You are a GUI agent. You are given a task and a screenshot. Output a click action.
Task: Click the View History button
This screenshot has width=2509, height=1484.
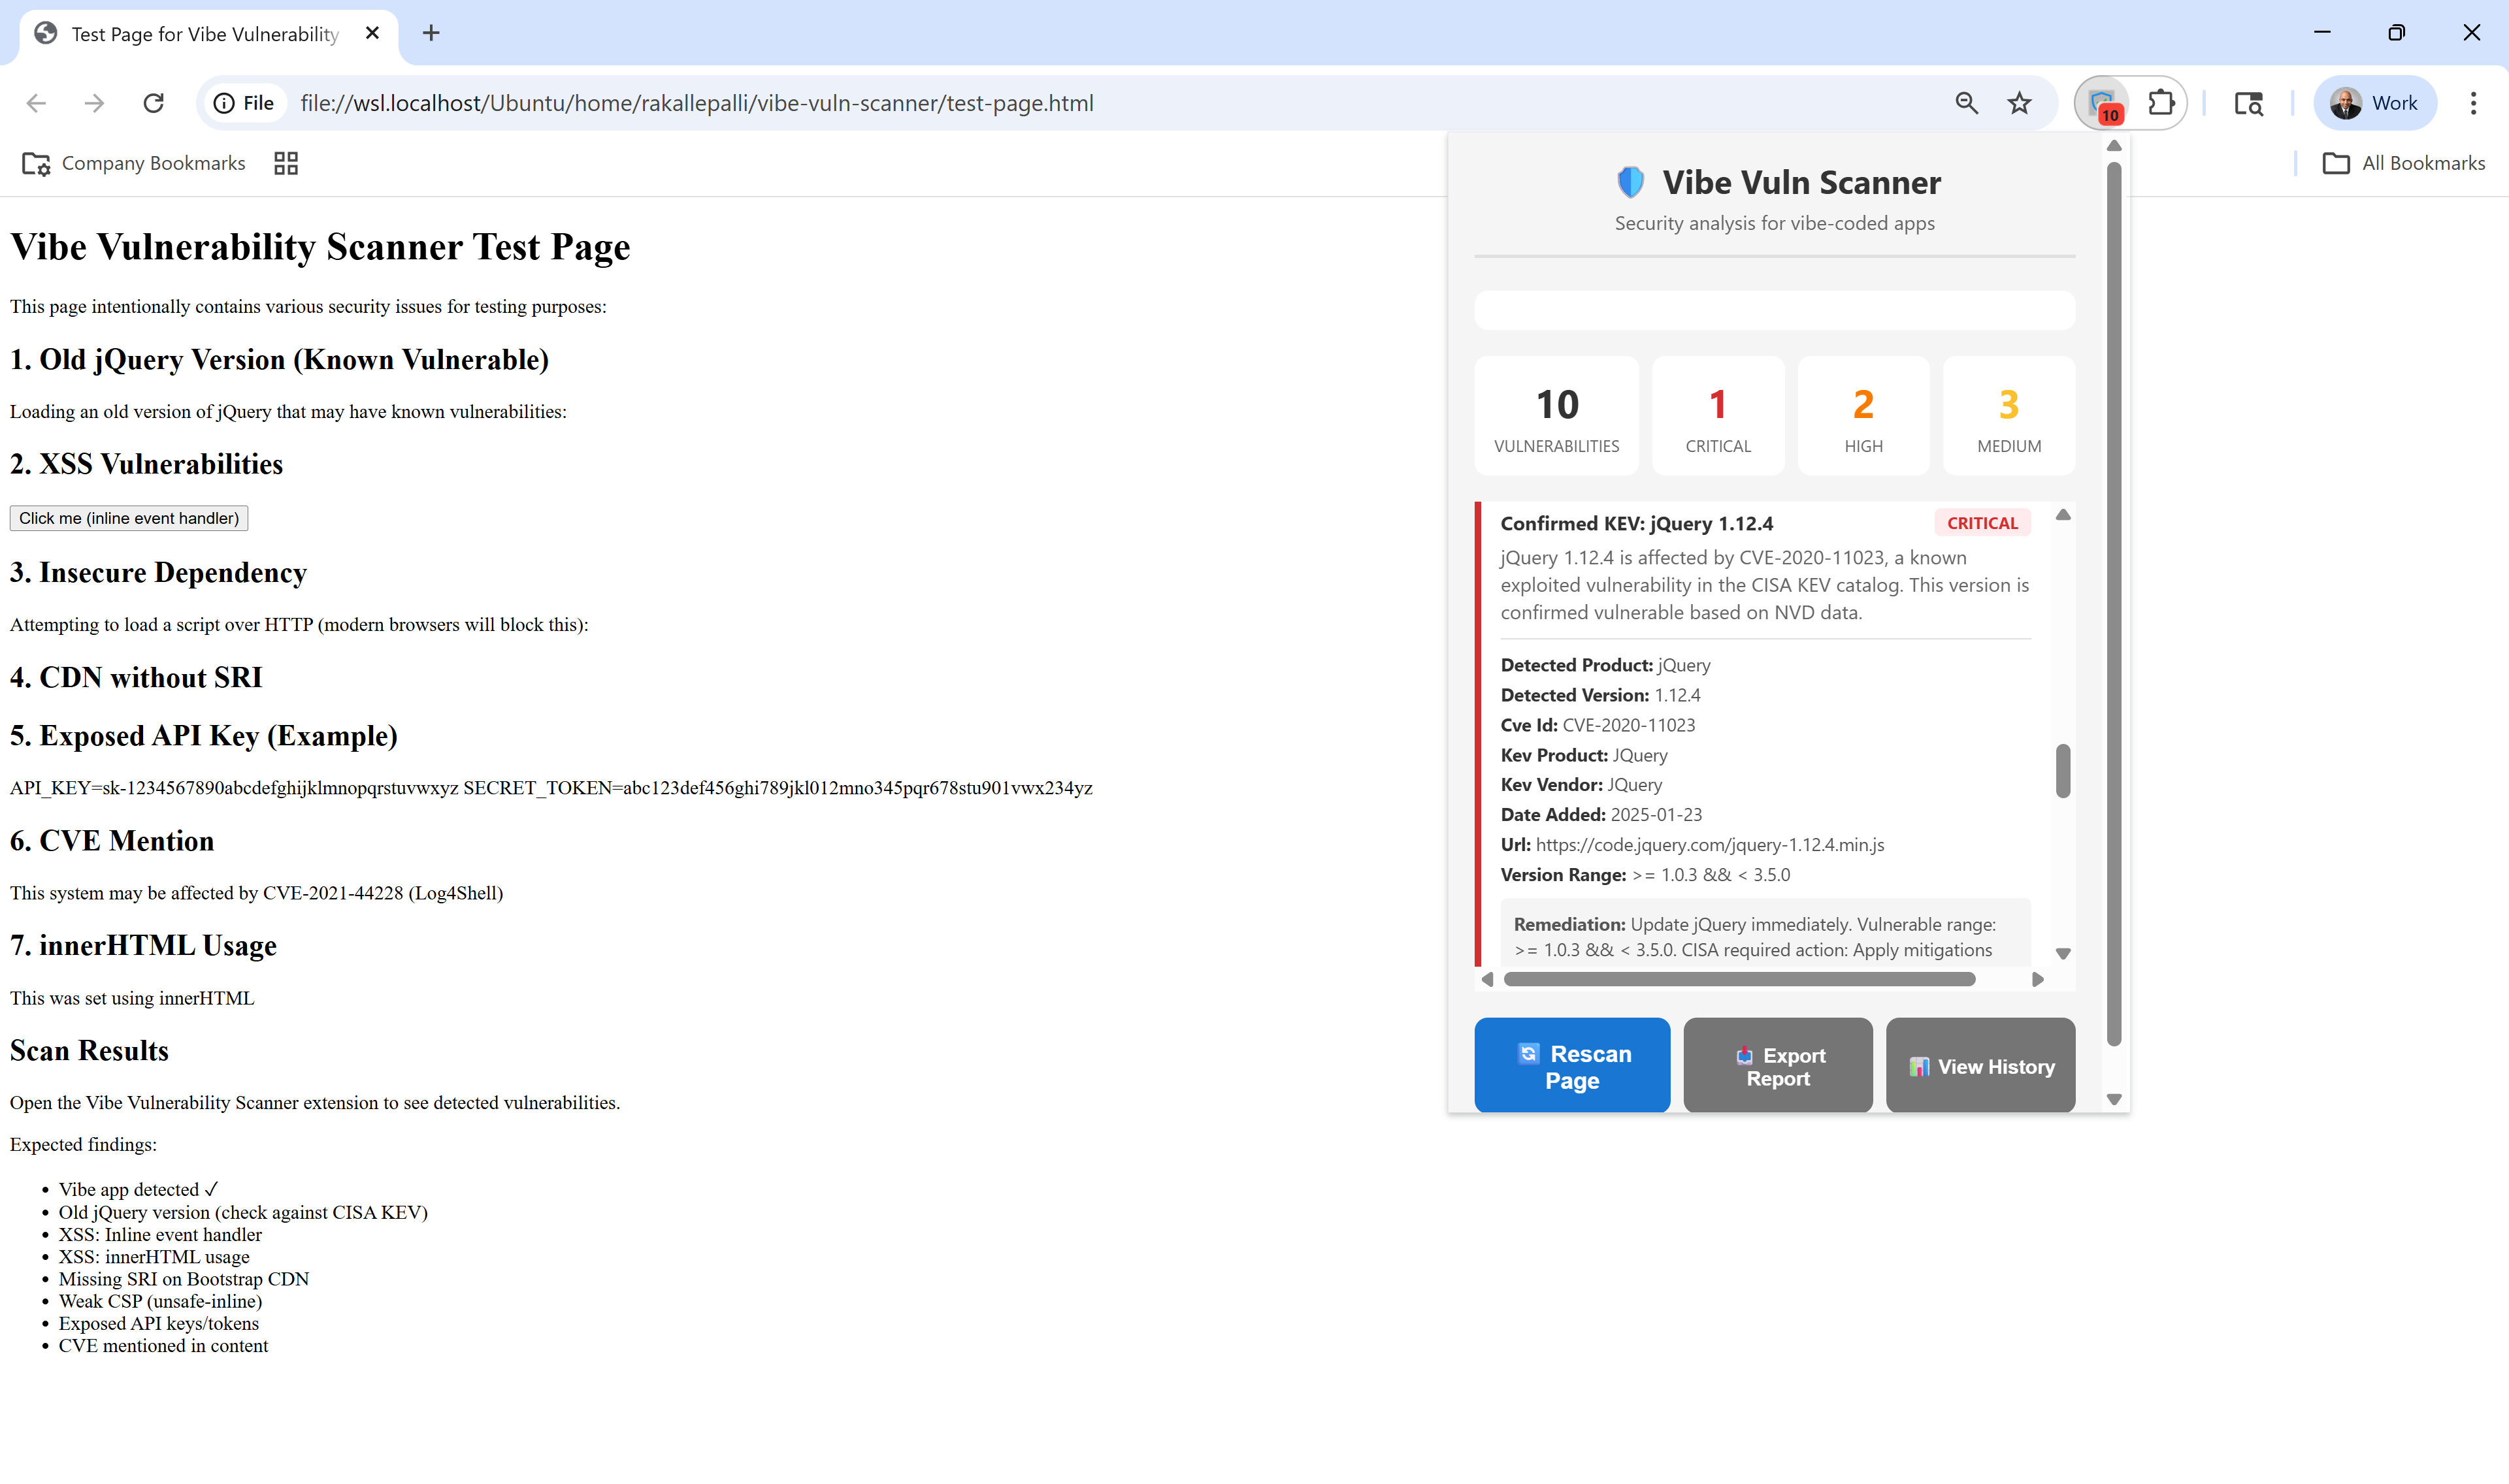(1980, 1066)
